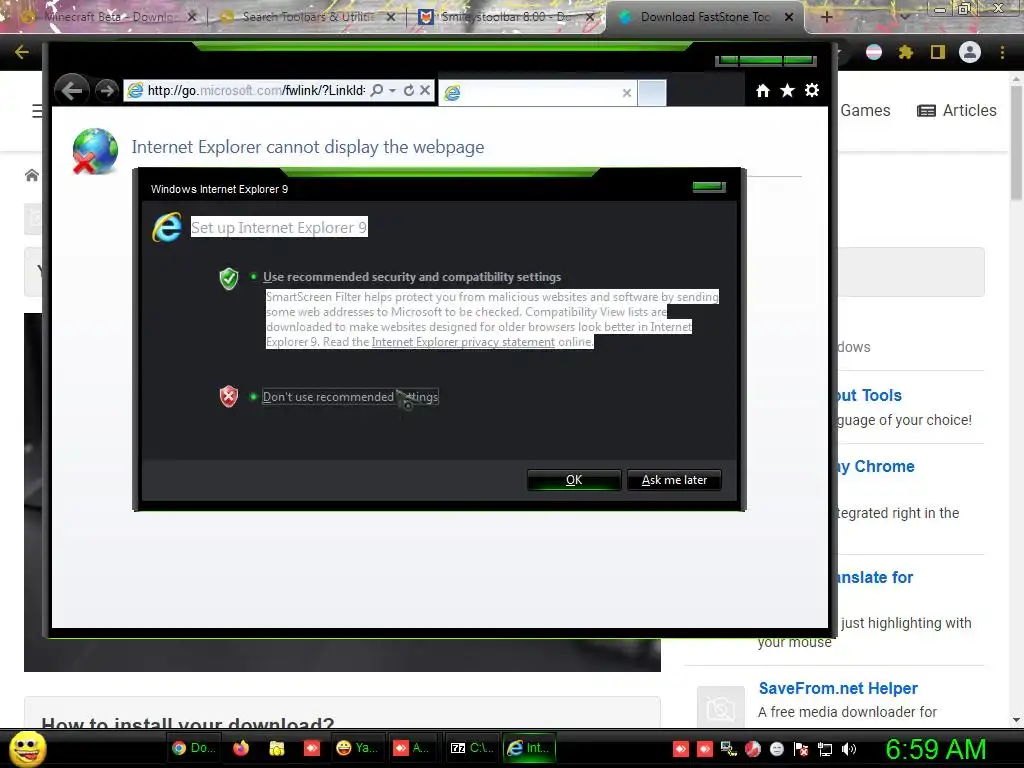The height and width of the screenshot is (768, 1024).
Task: Go back in Internet Explorer window
Action: point(71,90)
